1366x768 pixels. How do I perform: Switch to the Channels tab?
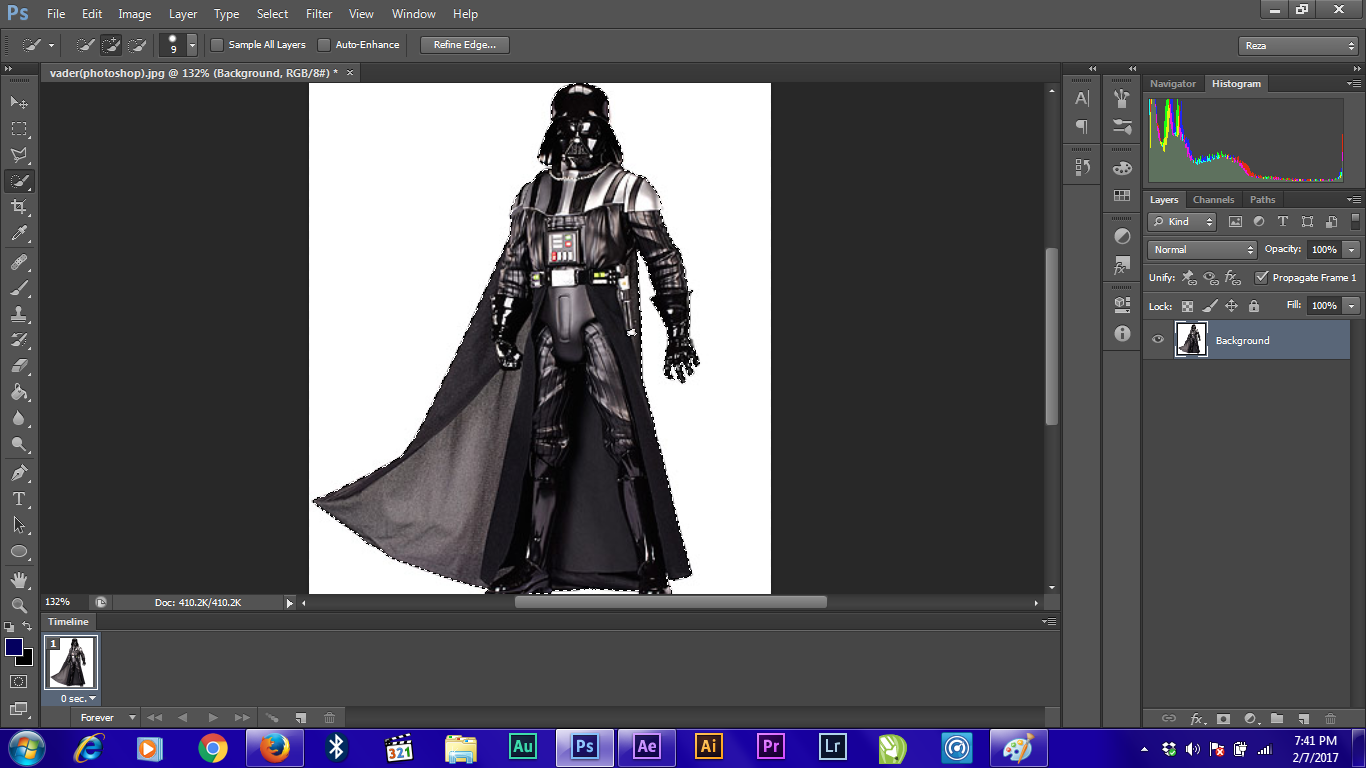[1214, 200]
